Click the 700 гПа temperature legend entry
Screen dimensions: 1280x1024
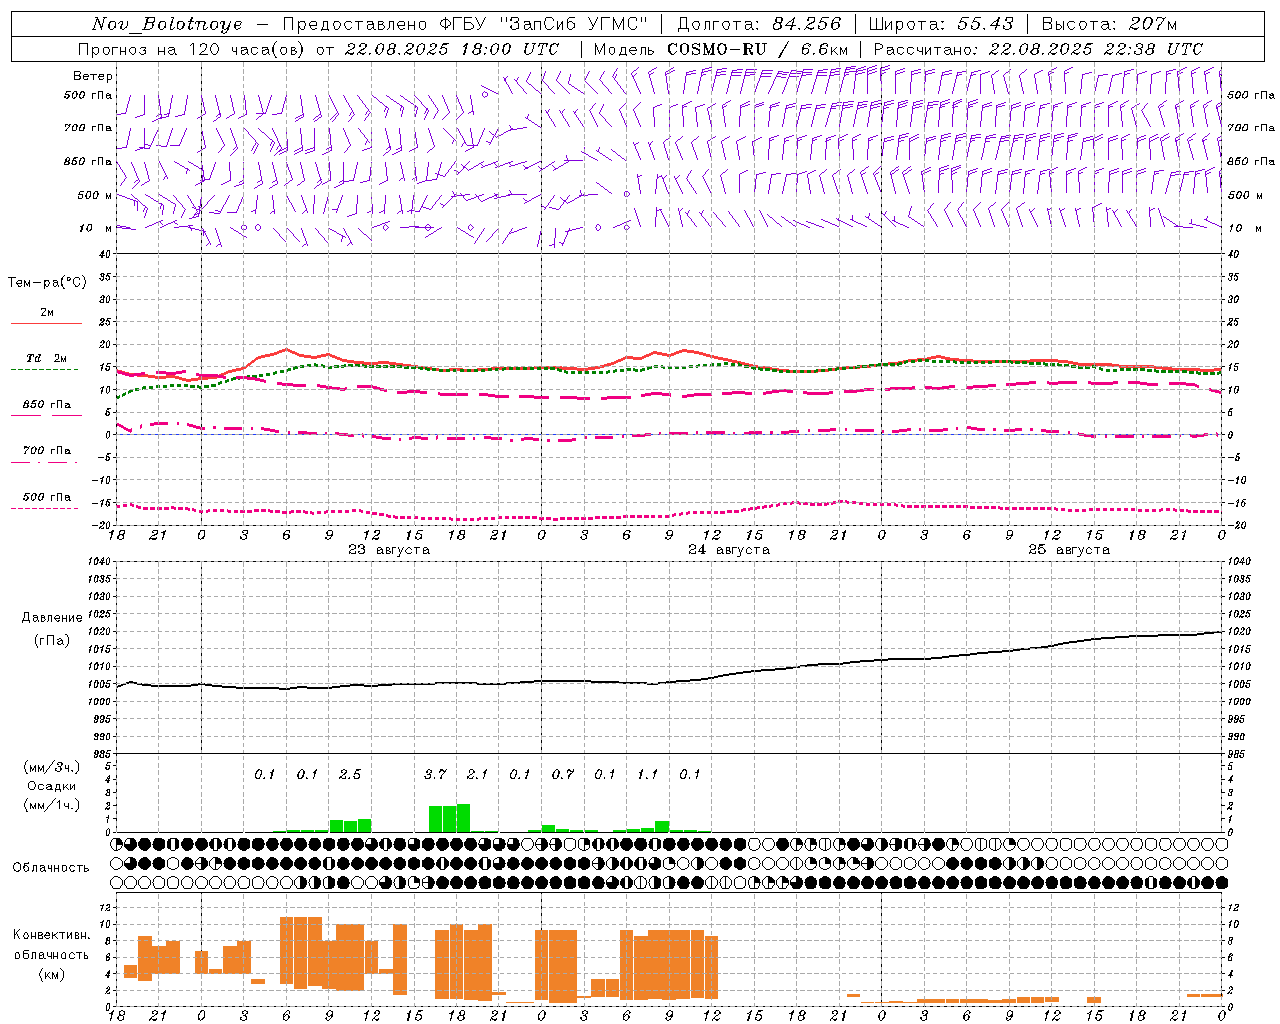(47, 451)
